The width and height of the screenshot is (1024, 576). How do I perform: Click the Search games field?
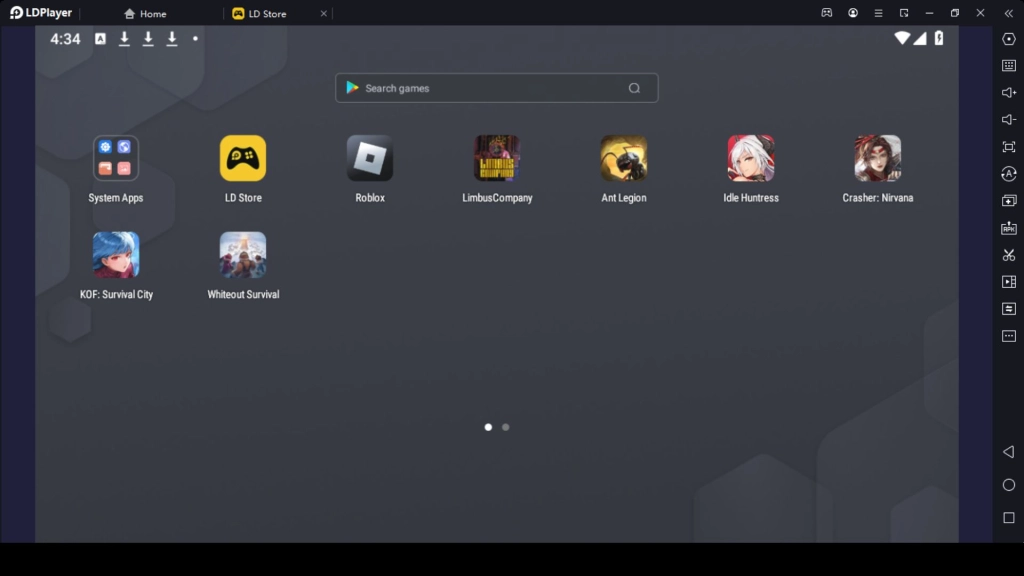point(496,88)
